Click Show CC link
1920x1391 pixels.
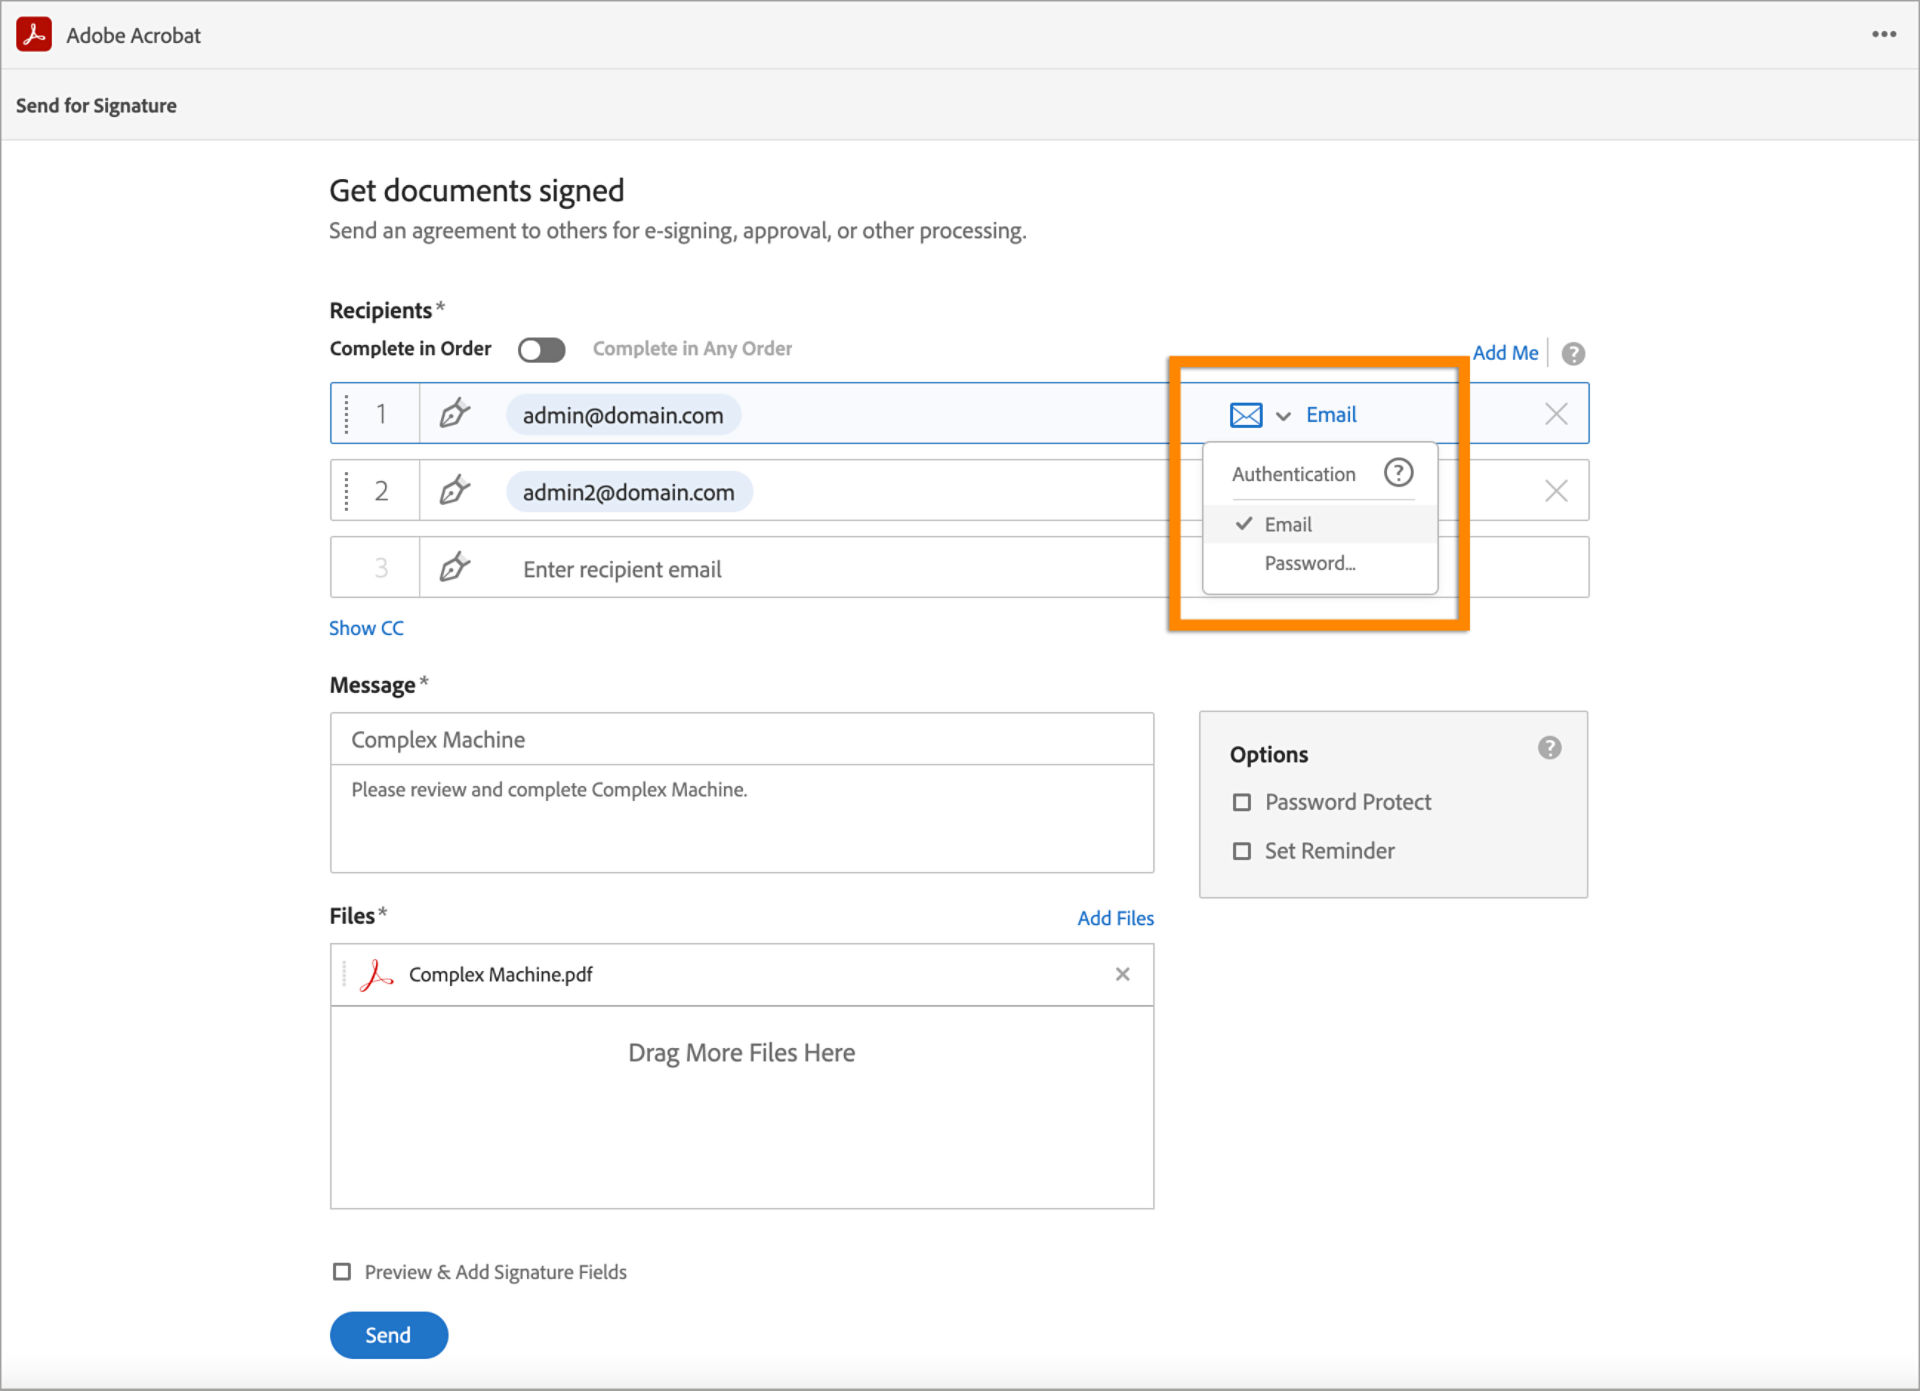click(368, 628)
